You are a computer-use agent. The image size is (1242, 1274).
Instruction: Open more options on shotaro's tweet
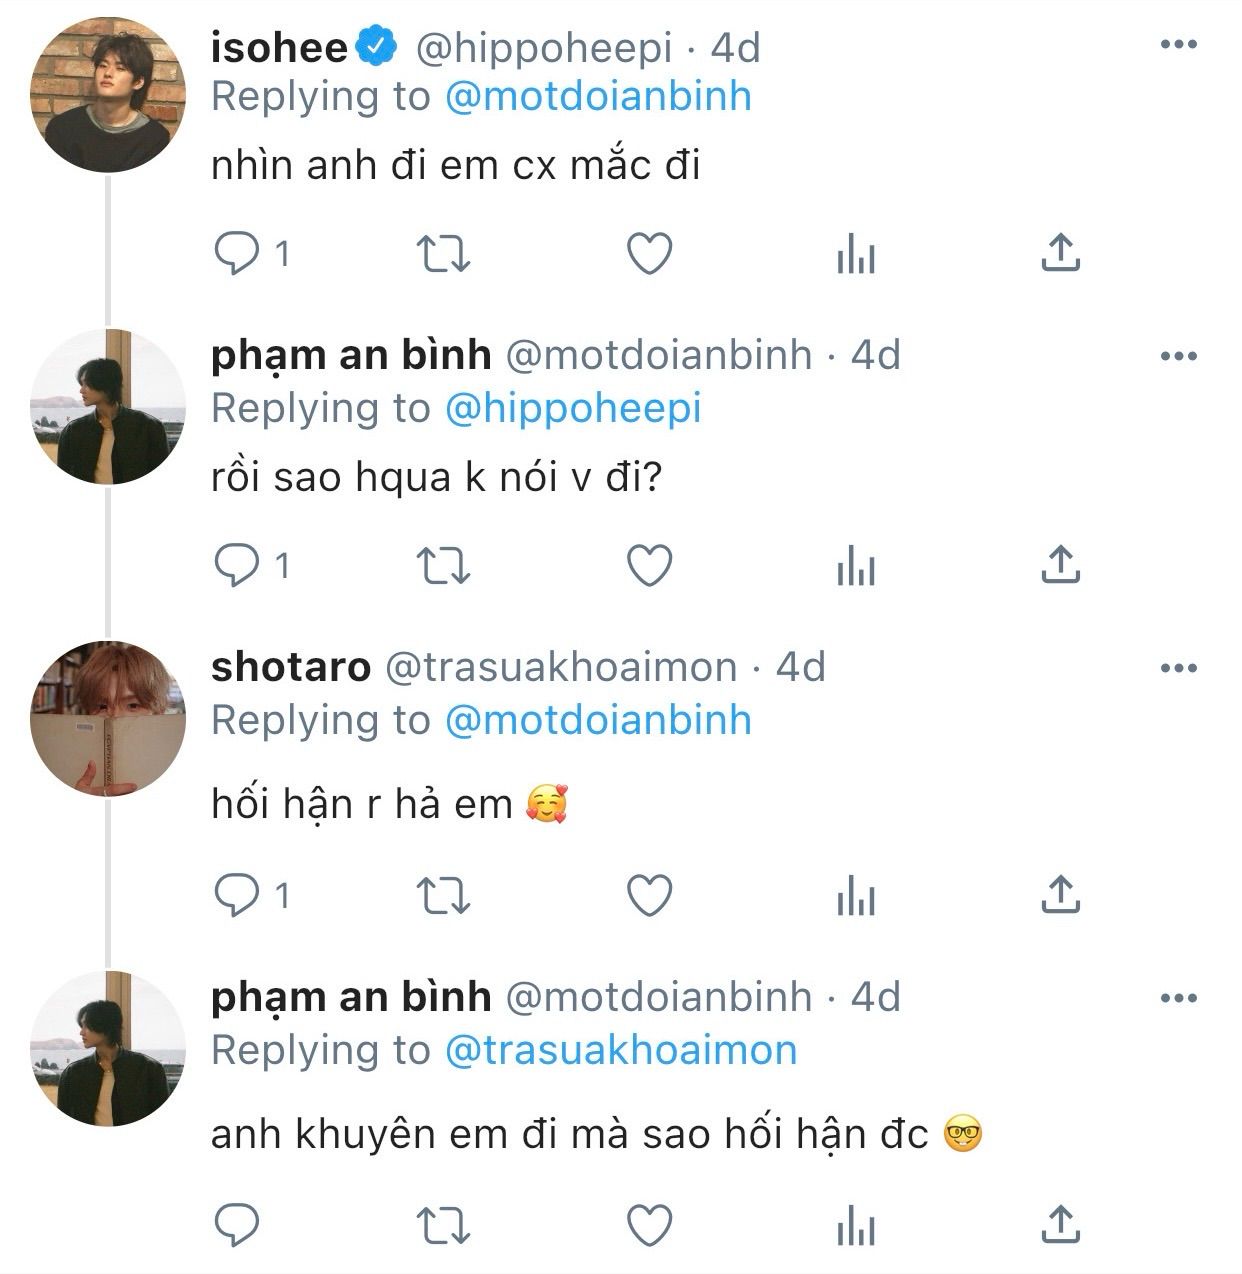click(1179, 668)
